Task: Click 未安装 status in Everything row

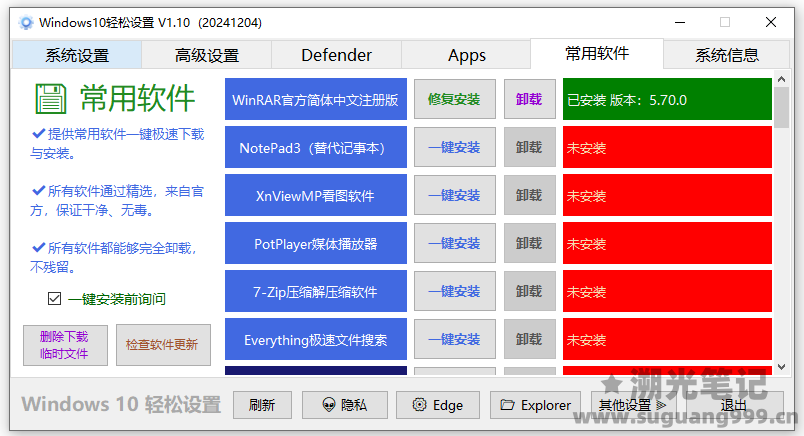Action: coord(667,339)
